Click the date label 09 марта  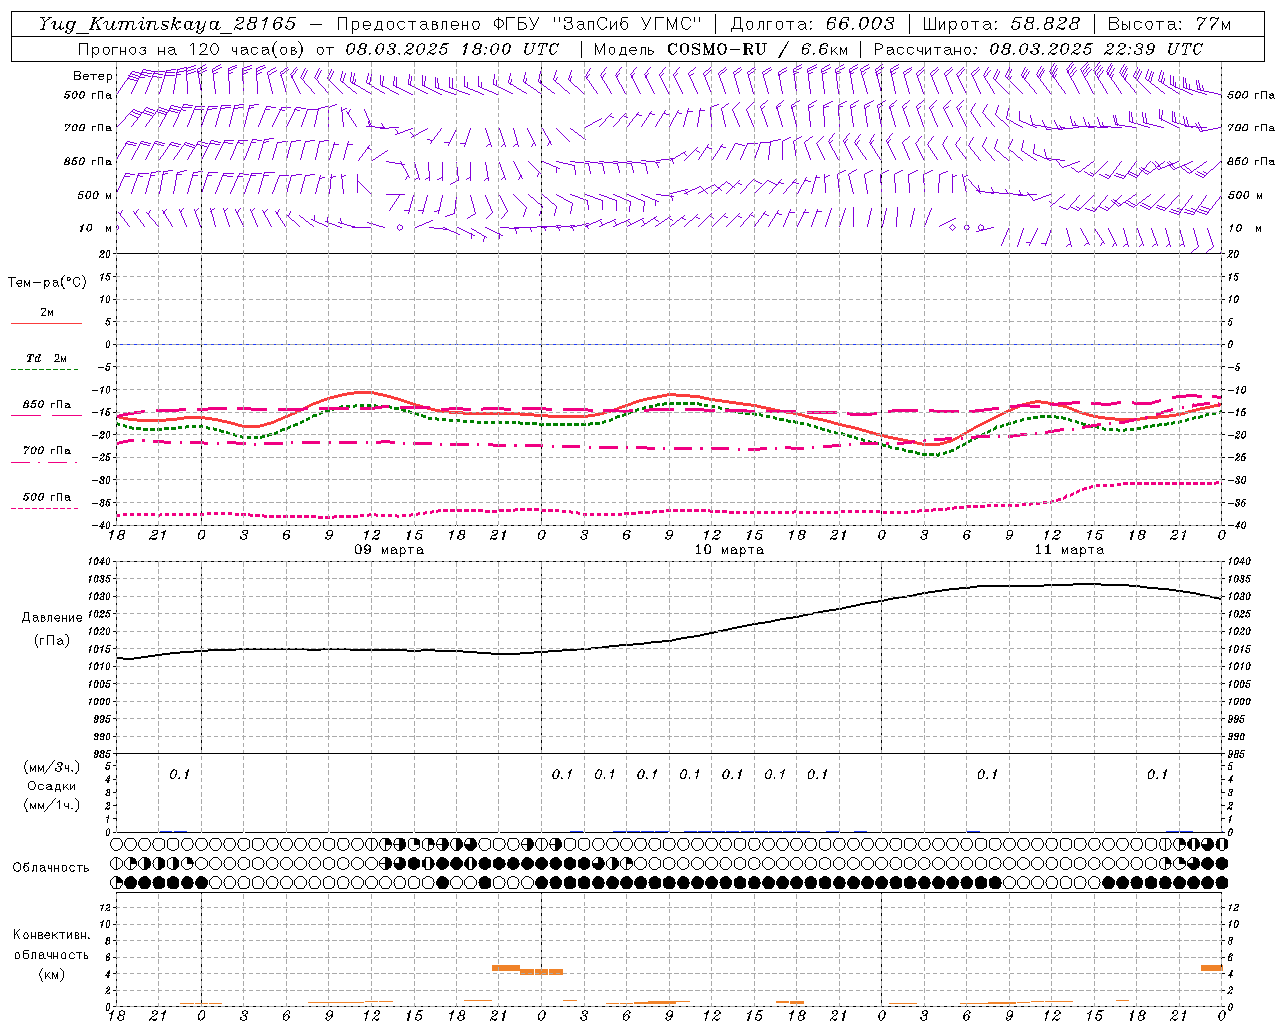tap(390, 550)
